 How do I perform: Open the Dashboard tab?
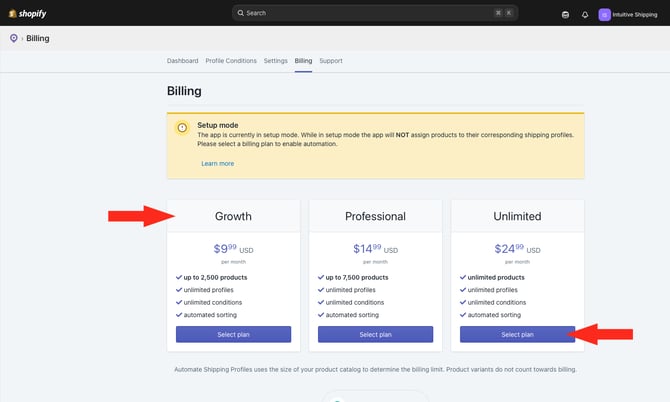point(182,61)
